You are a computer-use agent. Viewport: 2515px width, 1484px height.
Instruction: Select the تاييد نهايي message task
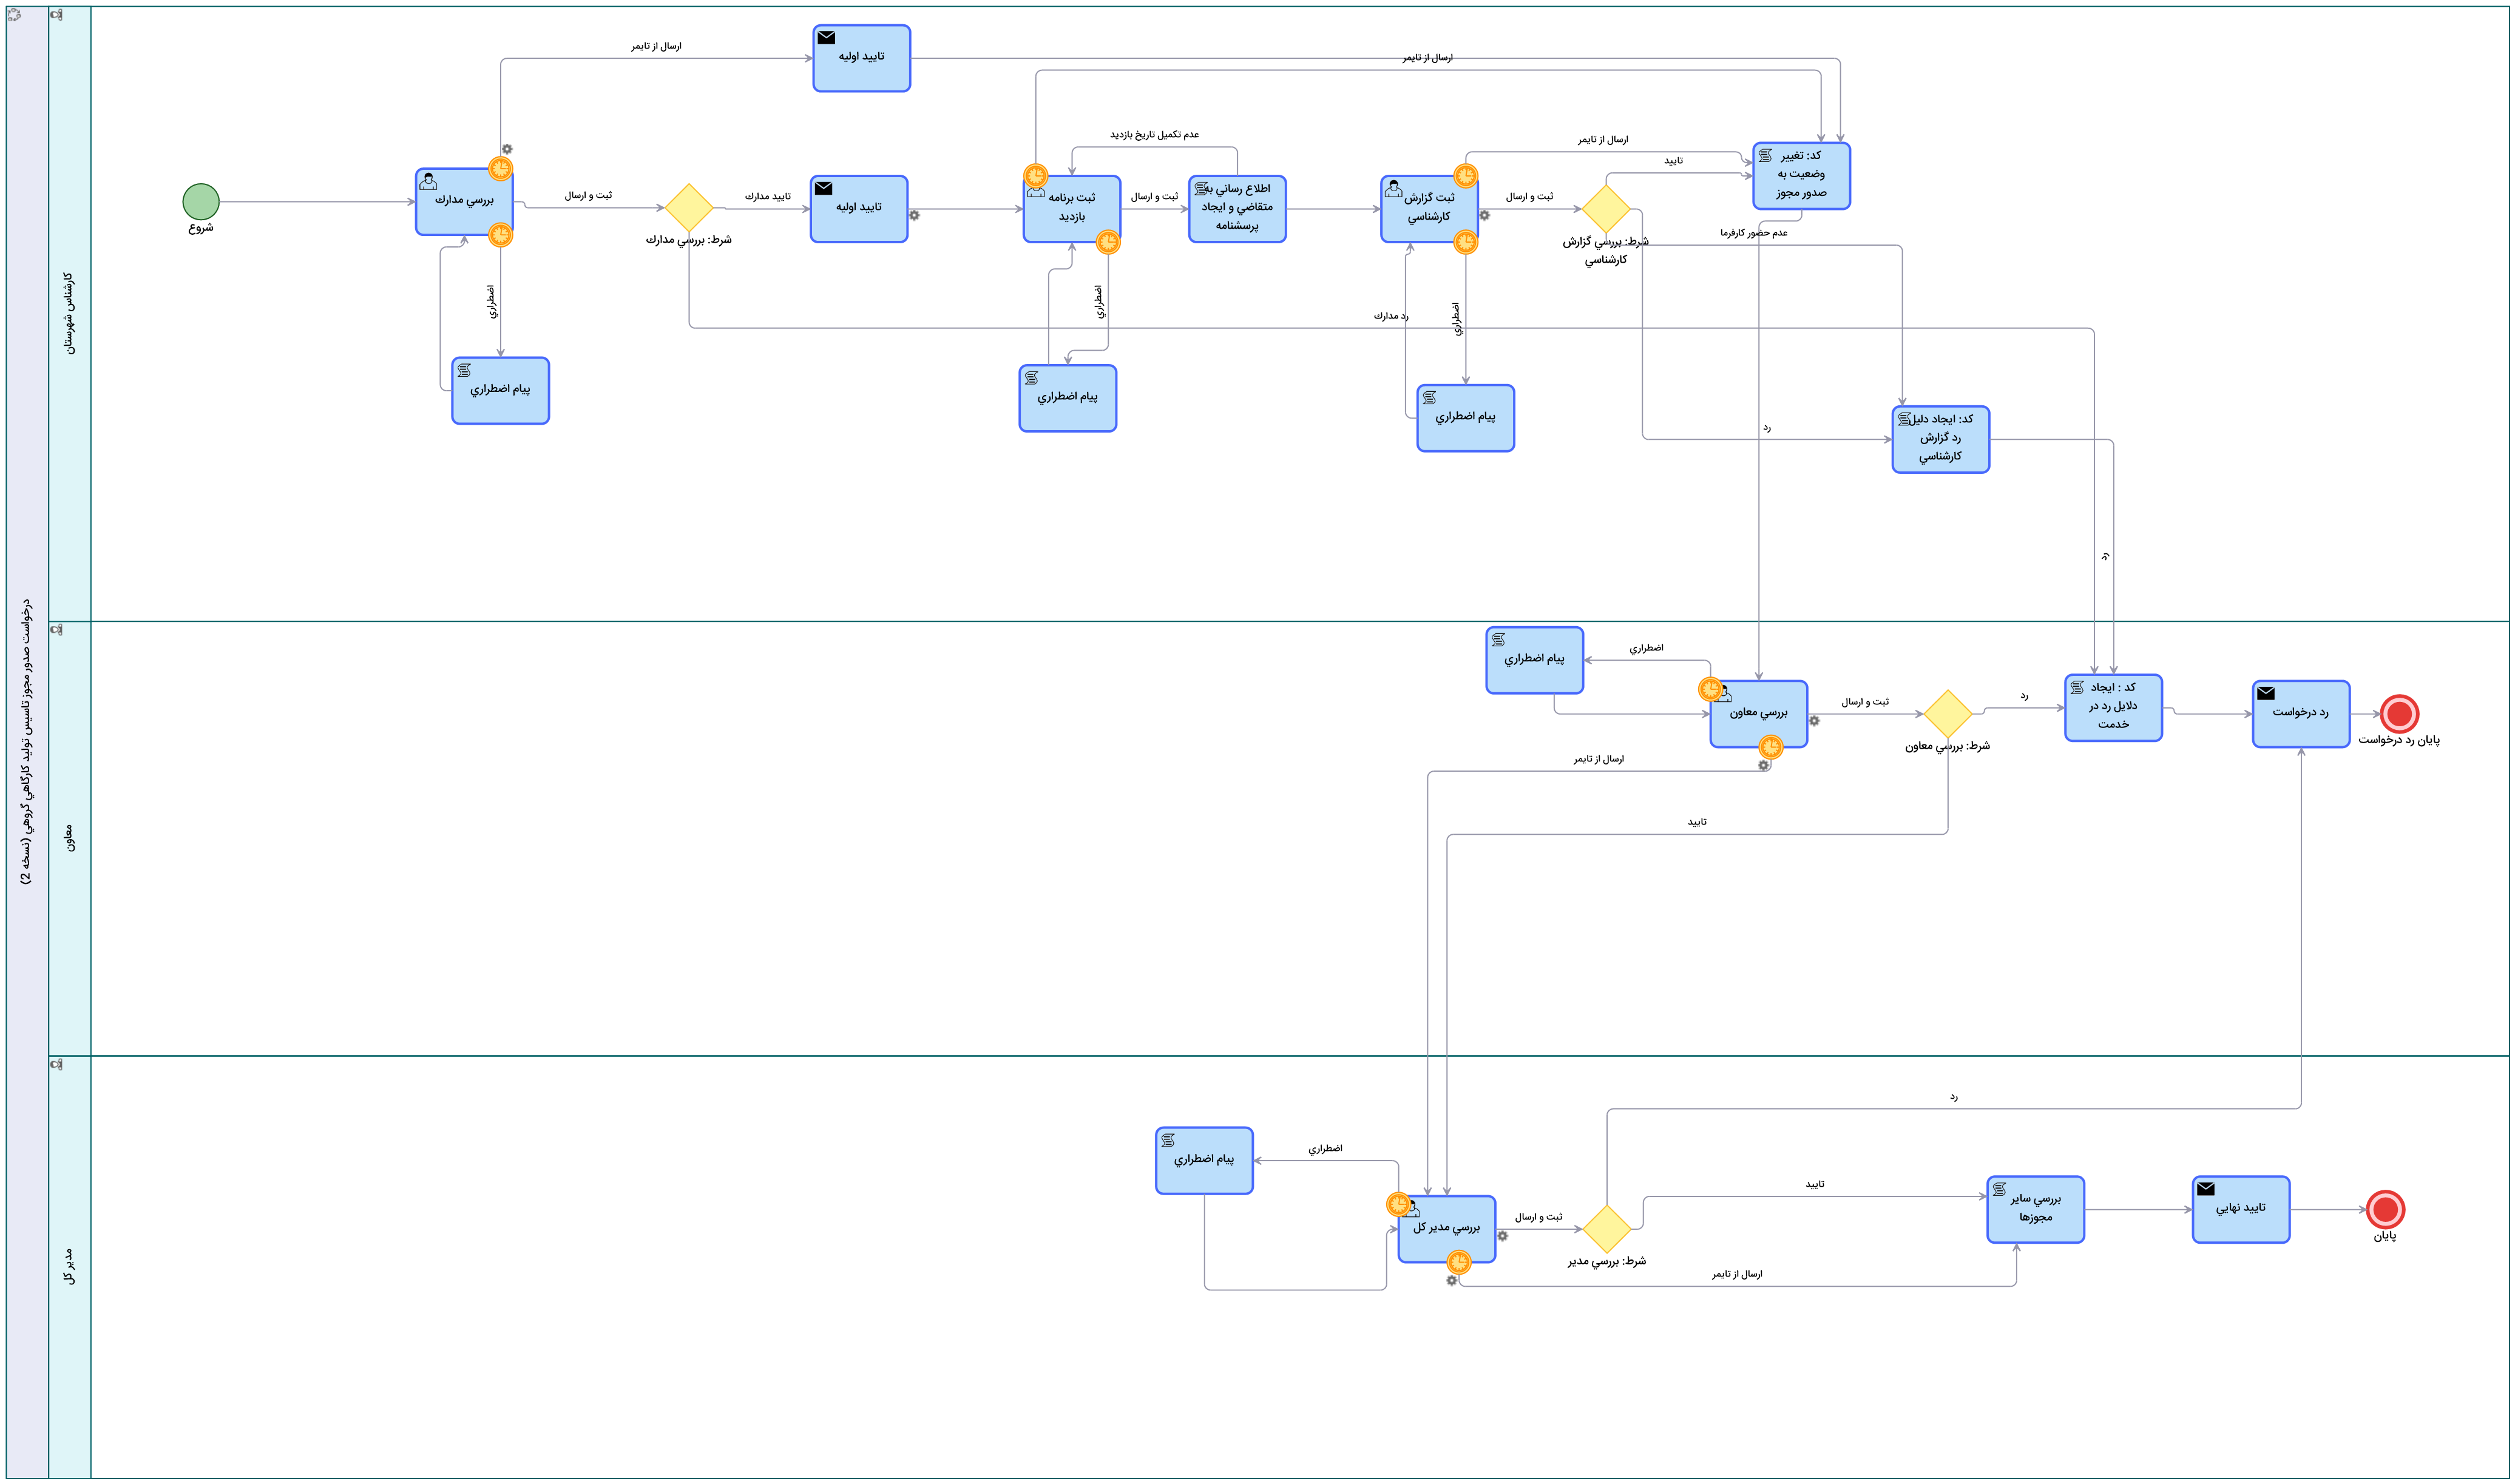(2242, 1210)
